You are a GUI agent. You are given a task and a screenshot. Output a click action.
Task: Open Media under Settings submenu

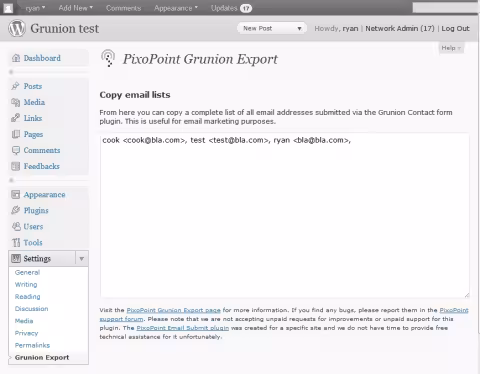point(24,321)
